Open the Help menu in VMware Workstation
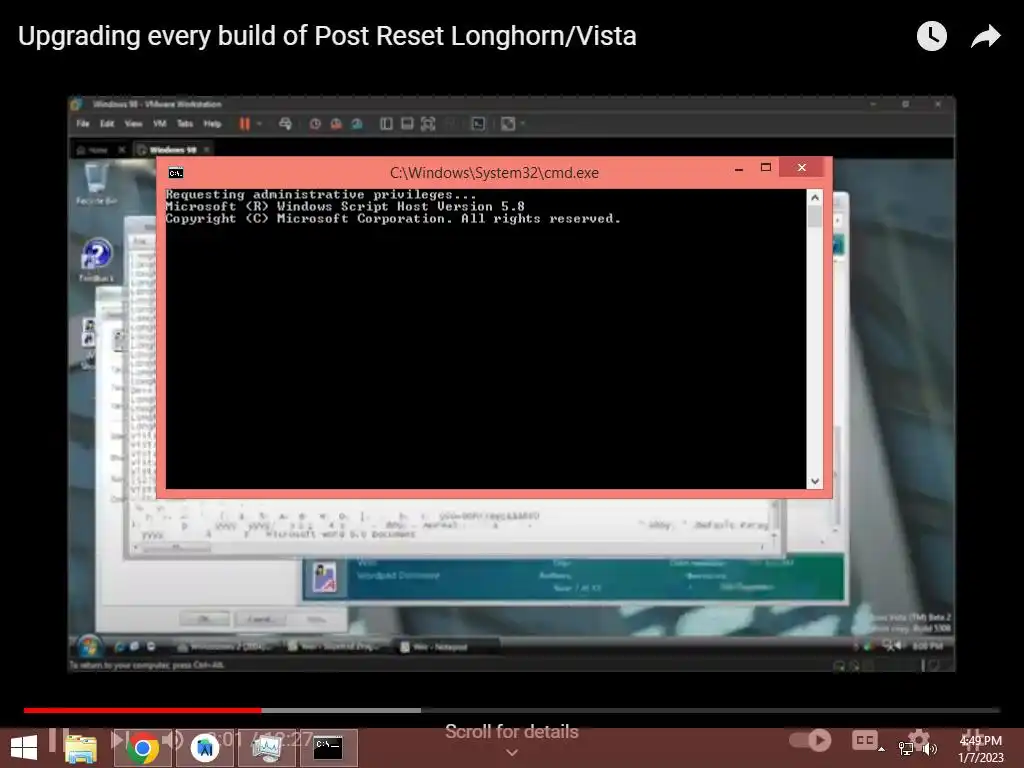 pos(212,123)
